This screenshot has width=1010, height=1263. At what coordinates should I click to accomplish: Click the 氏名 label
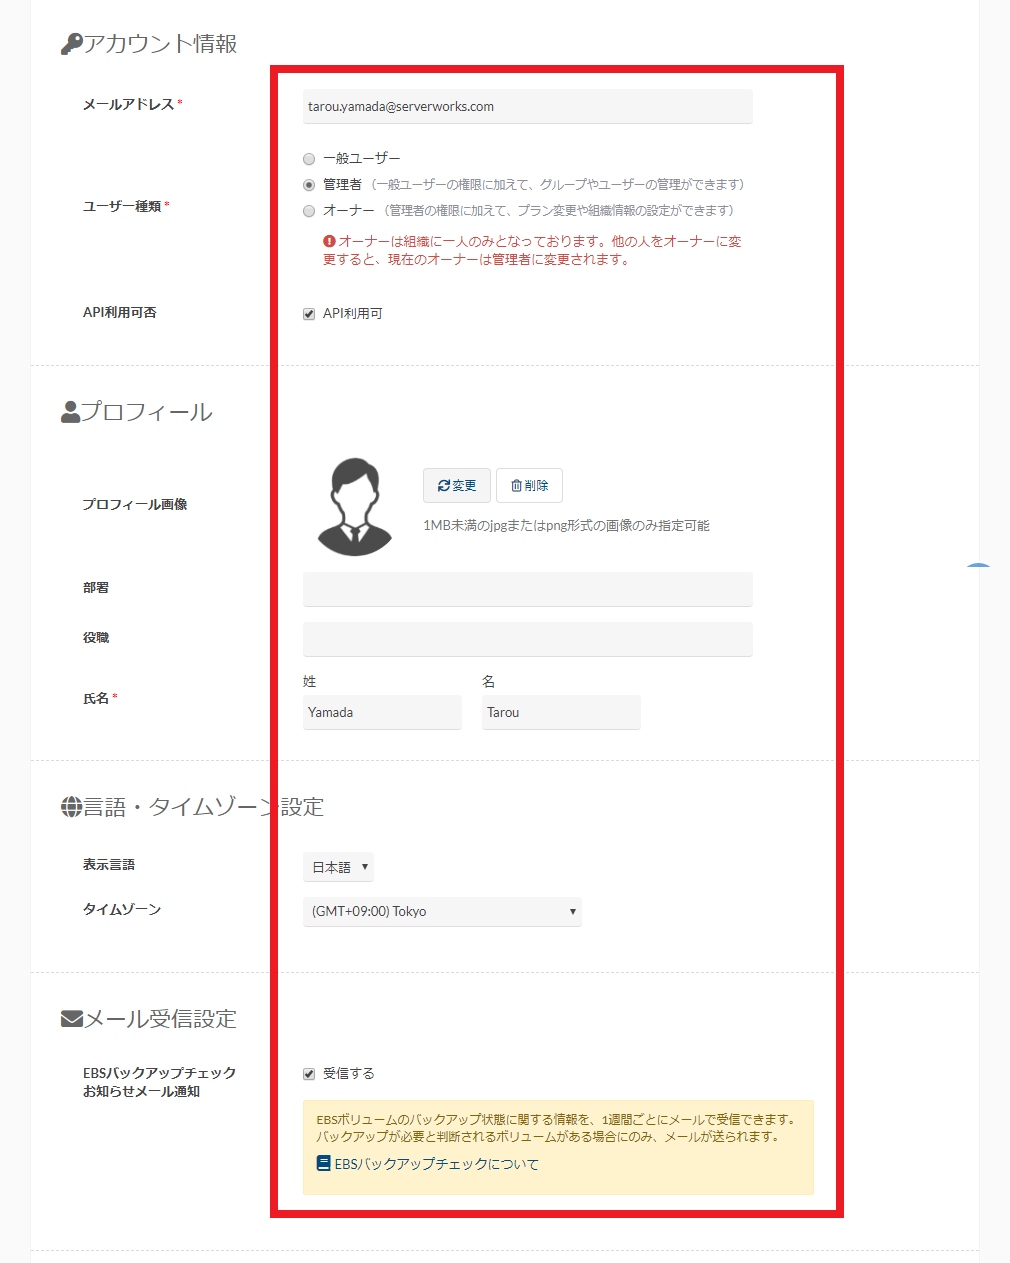96,698
